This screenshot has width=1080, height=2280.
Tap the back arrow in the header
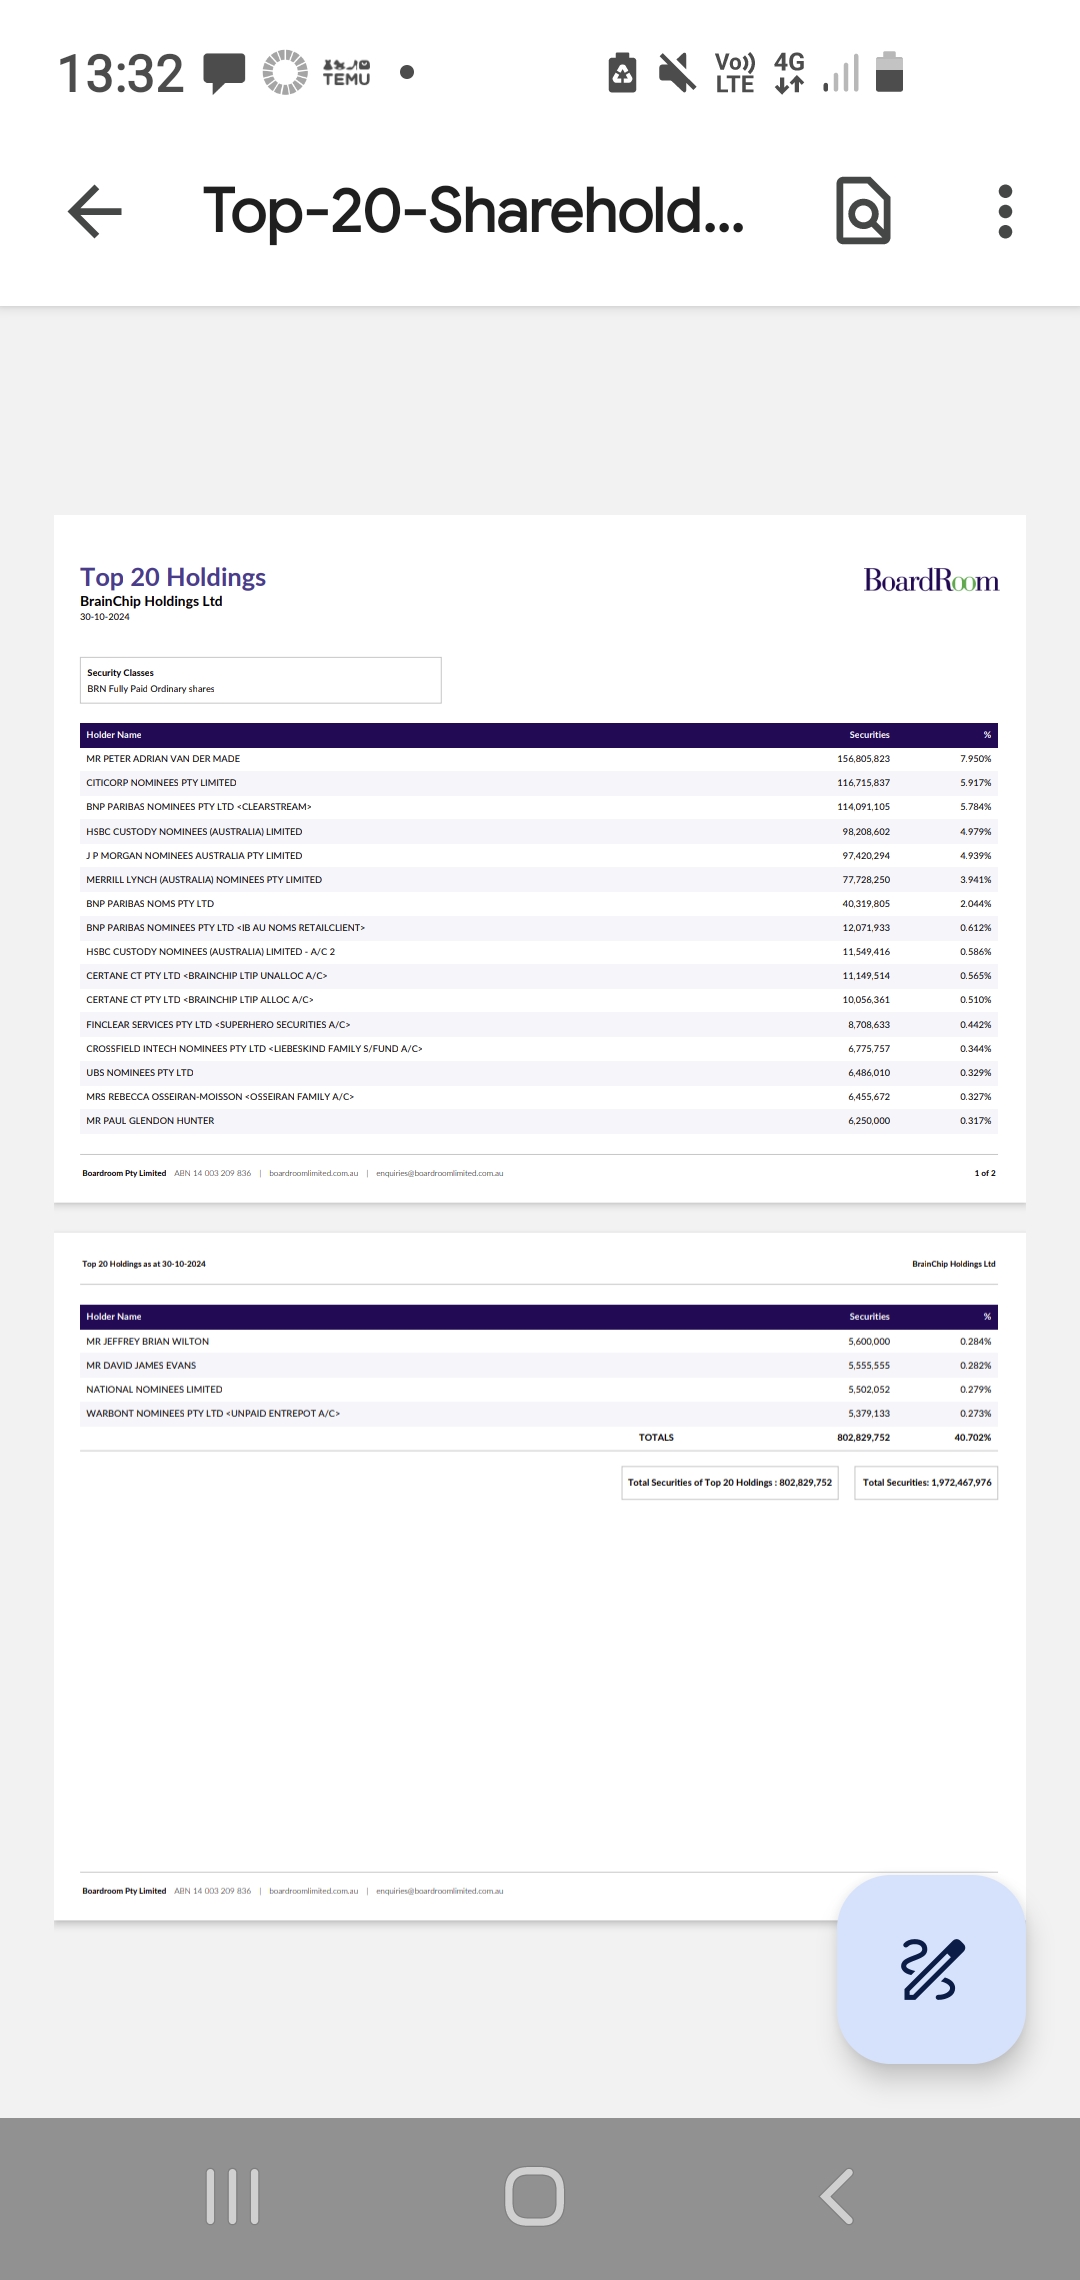95,211
